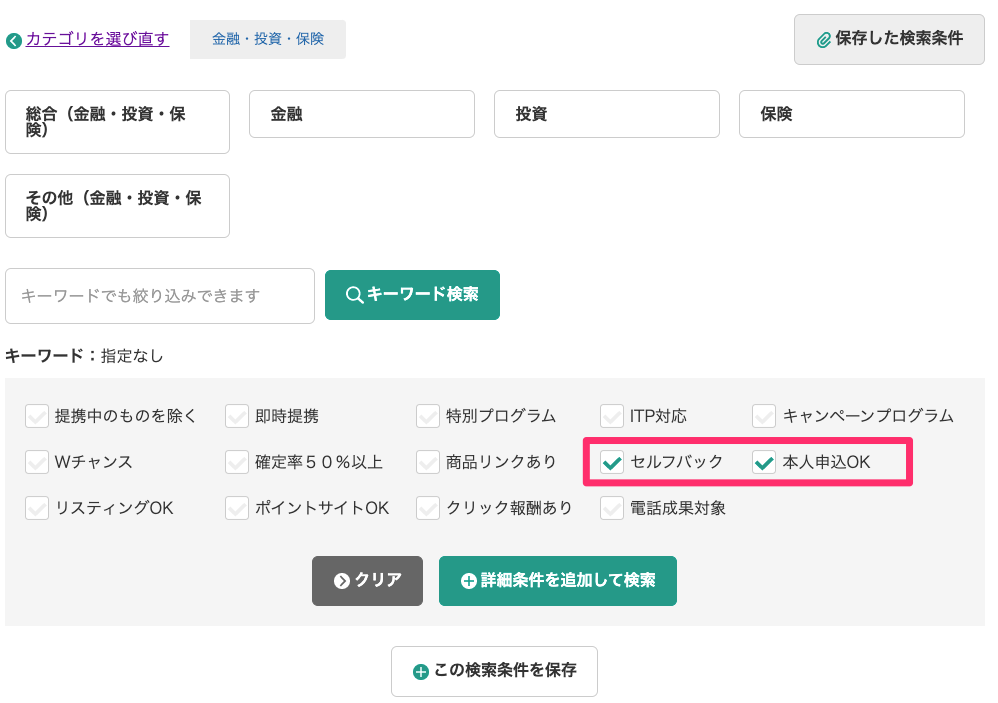The image size is (998, 703).
Task: Select the 金融 subcategory tab
Action: 362,114
